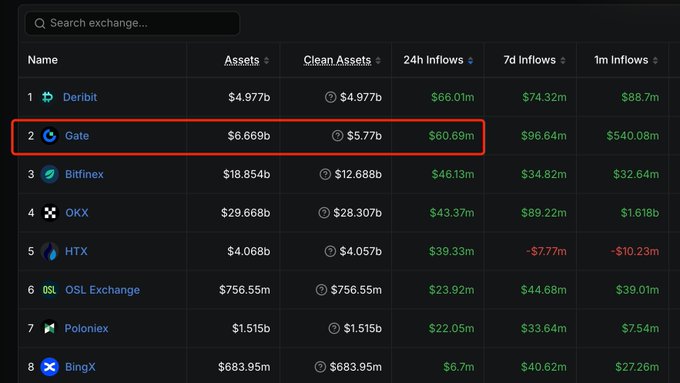The image size is (680, 383).
Task: Open the Deribit exchange link
Action: click(x=80, y=97)
